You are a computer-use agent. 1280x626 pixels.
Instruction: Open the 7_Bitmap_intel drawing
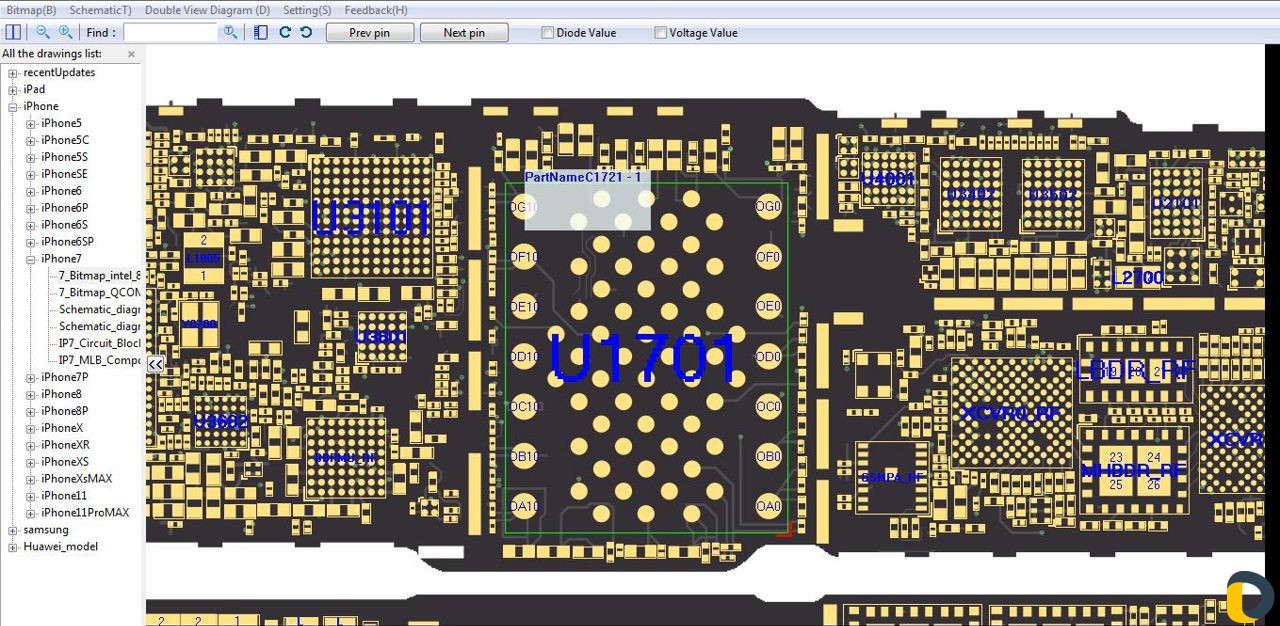[100, 276]
